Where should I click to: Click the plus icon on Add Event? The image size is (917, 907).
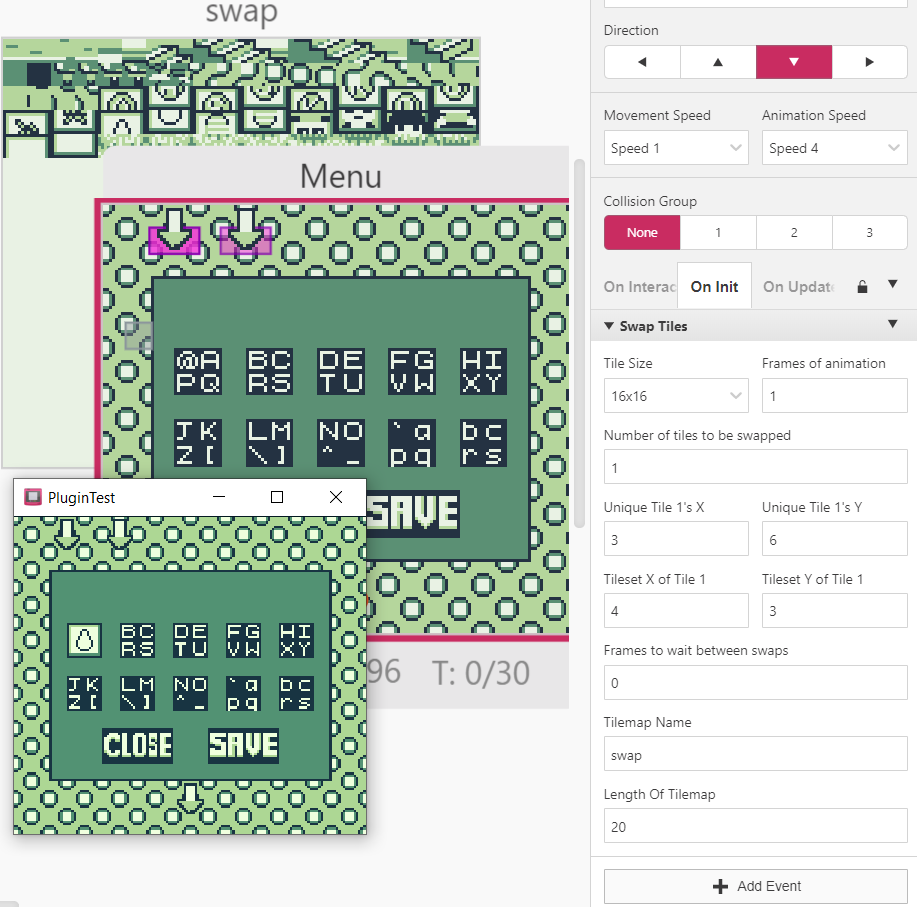pos(720,885)
